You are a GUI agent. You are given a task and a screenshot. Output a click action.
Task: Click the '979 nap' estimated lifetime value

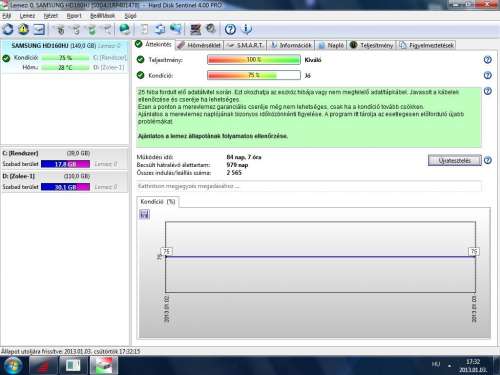coord(237,165)
